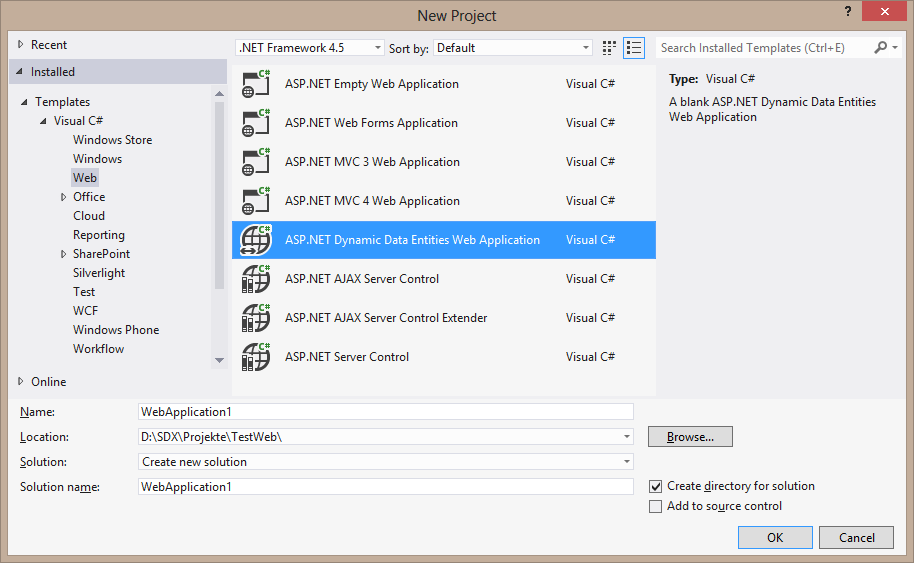
Task: Enable Add to source control checkbox
Action: [x=656, y=507]
